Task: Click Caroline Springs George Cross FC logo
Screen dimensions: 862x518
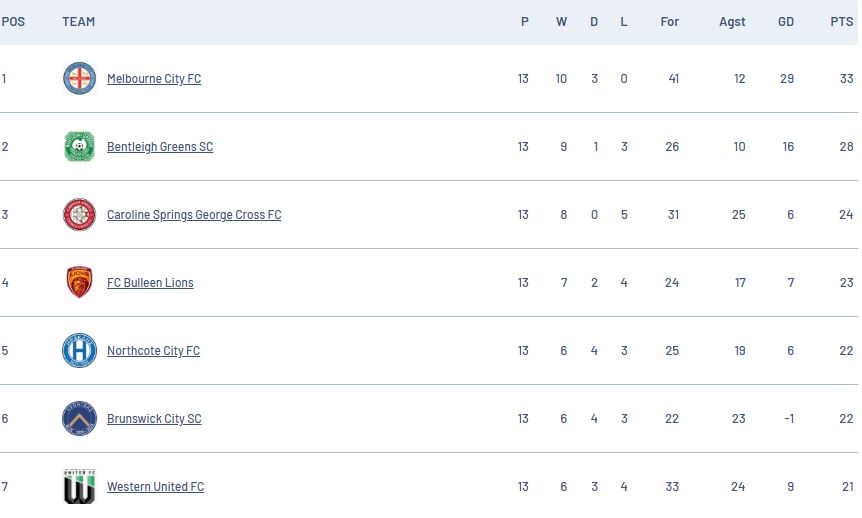Action: pyautogui.click(x=79, y=215)
